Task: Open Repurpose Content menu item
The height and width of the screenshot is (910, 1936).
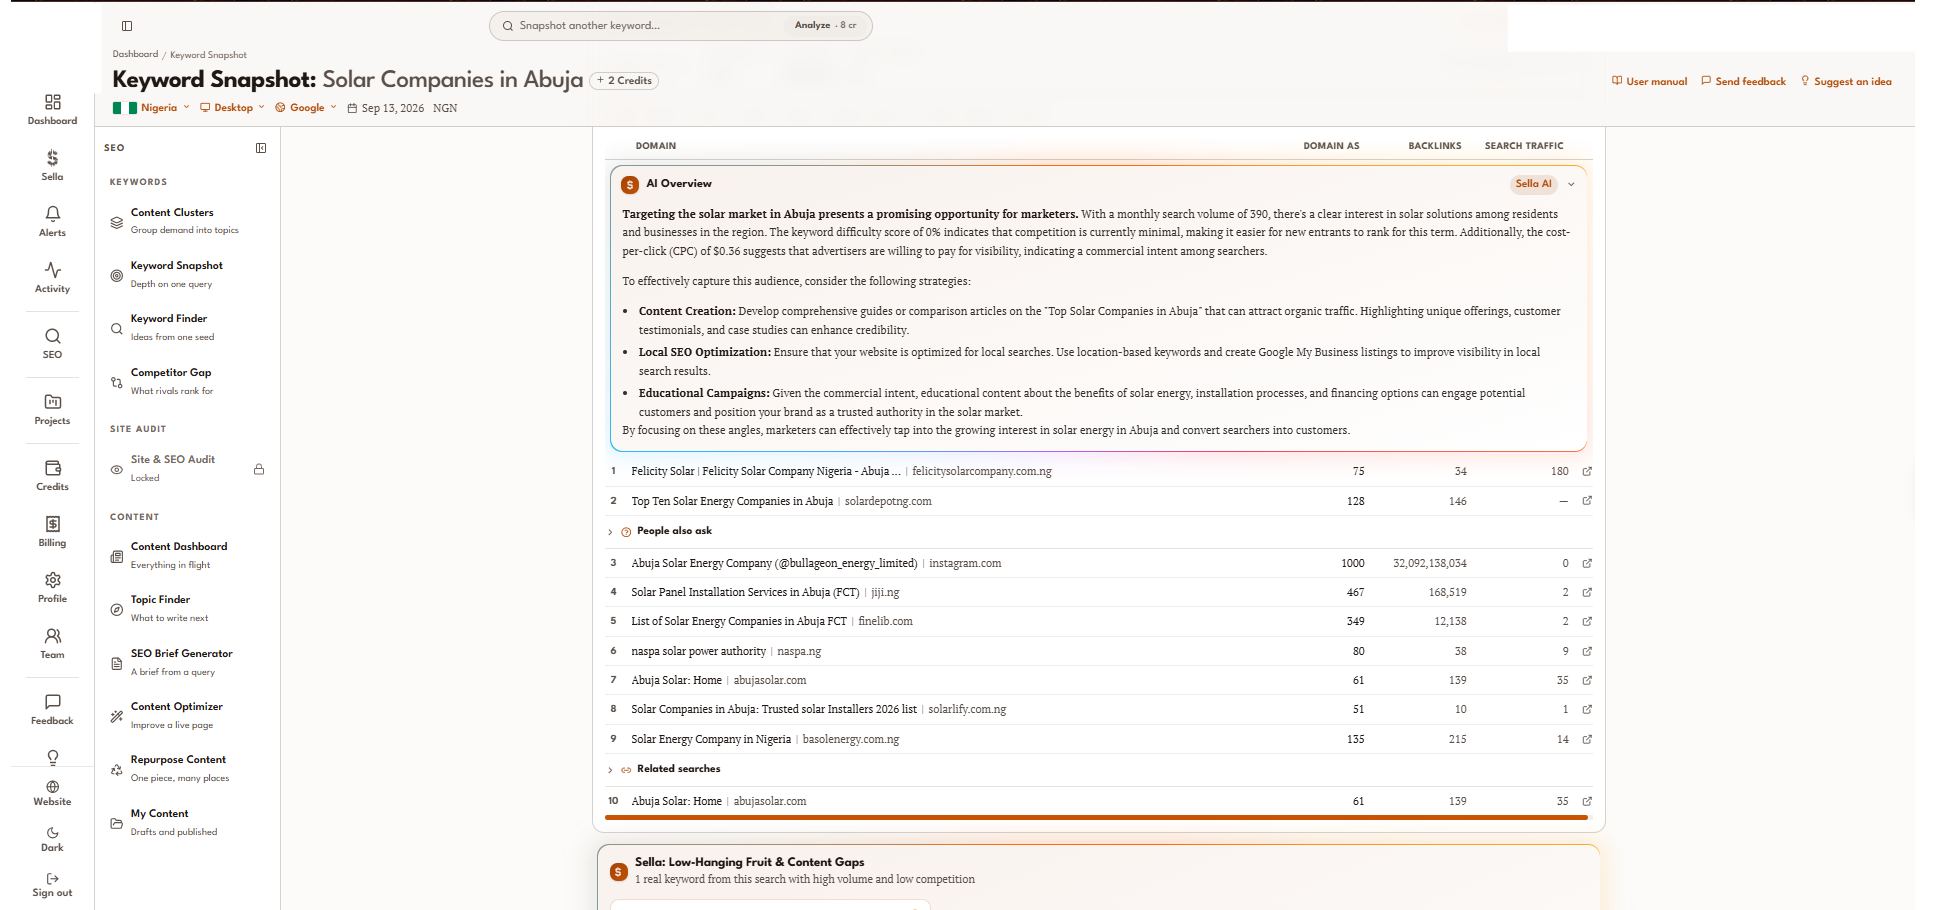Action: (186, 768)
